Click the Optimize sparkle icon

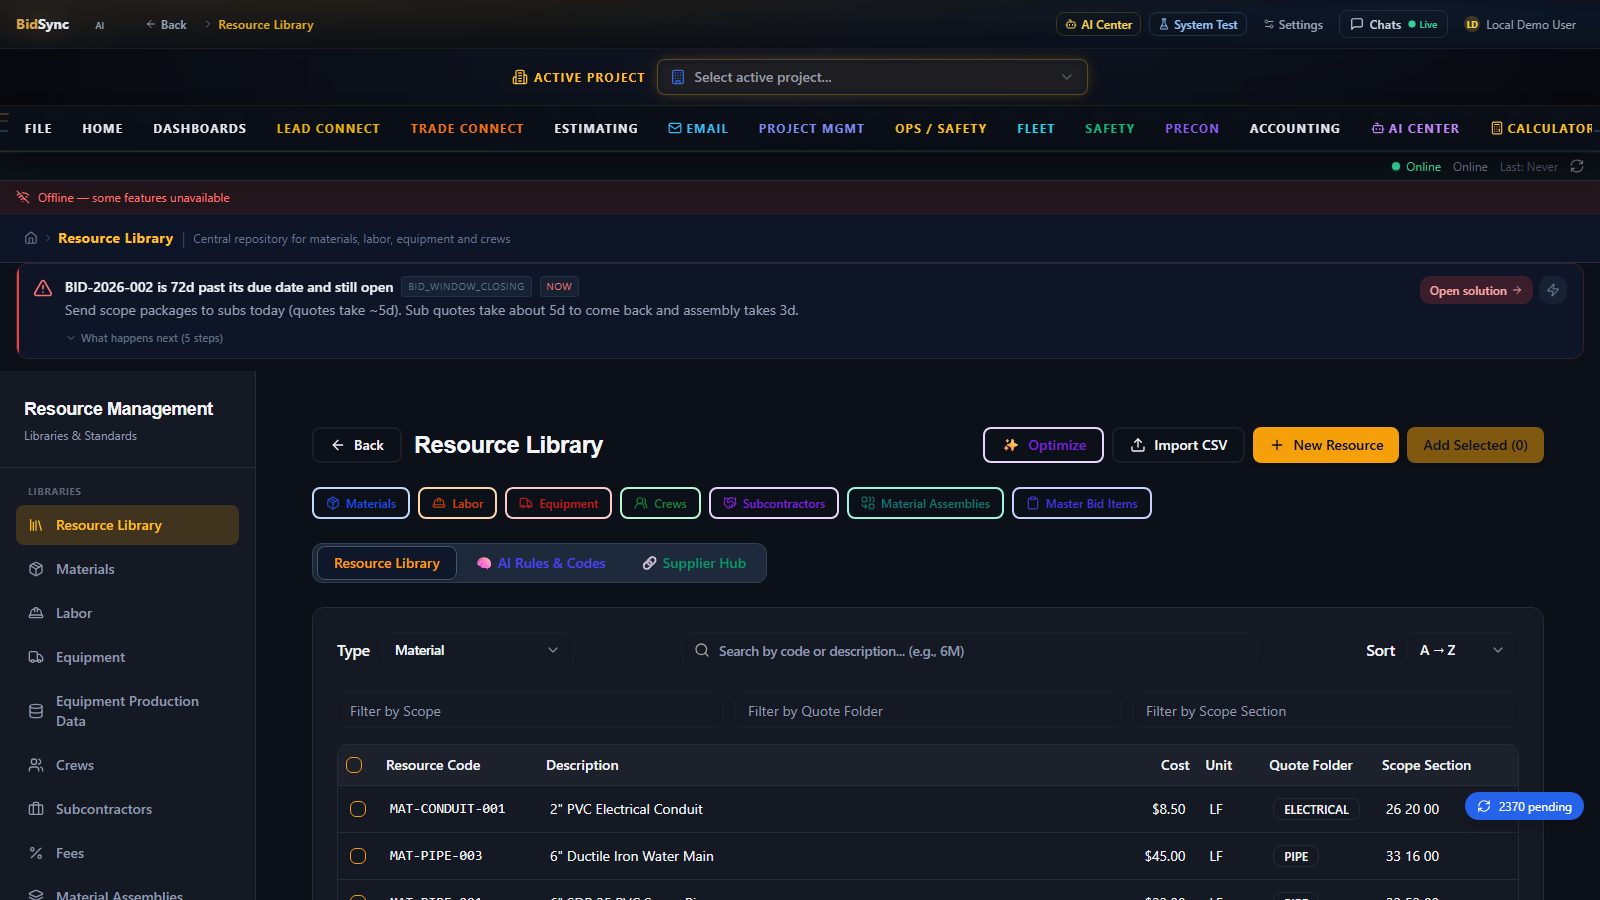coord(1011,445)
